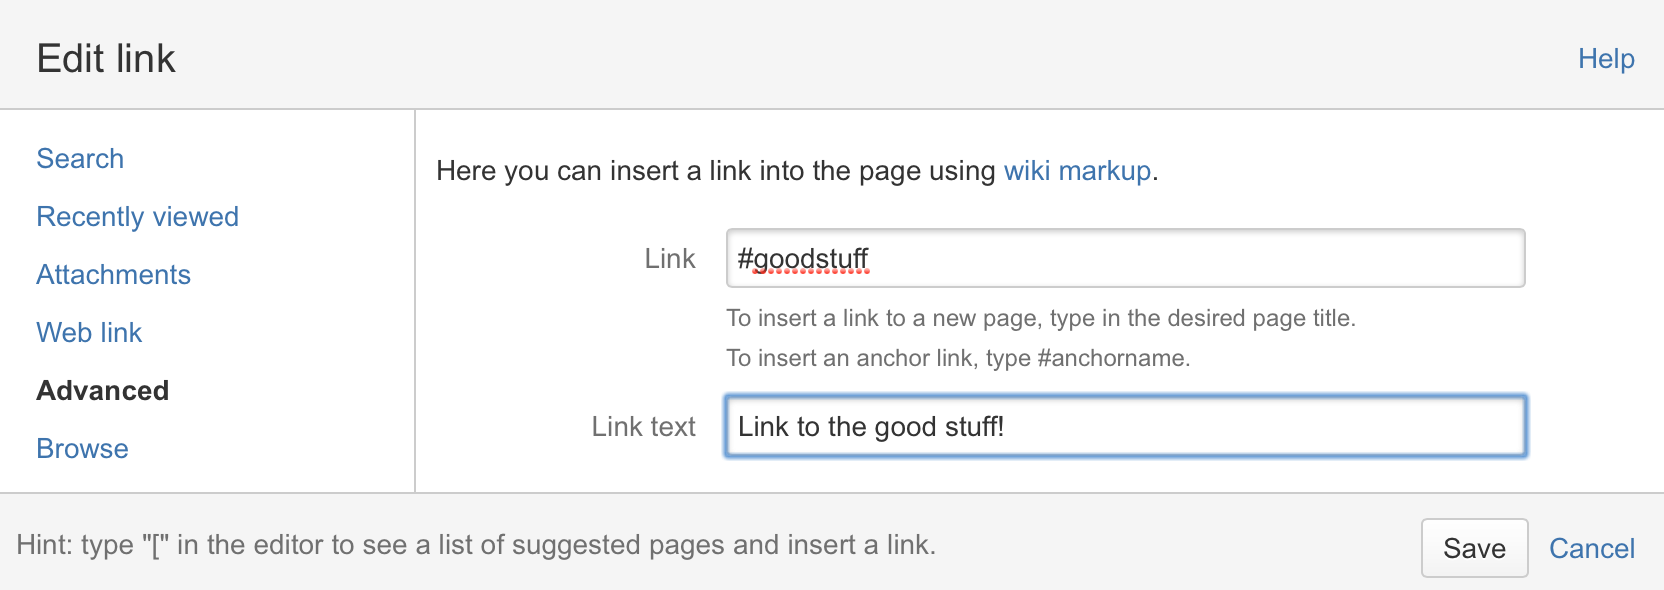The image size is (1664, 590).
Task: Select the Advanced tab
Action: (x=103, y=391)
